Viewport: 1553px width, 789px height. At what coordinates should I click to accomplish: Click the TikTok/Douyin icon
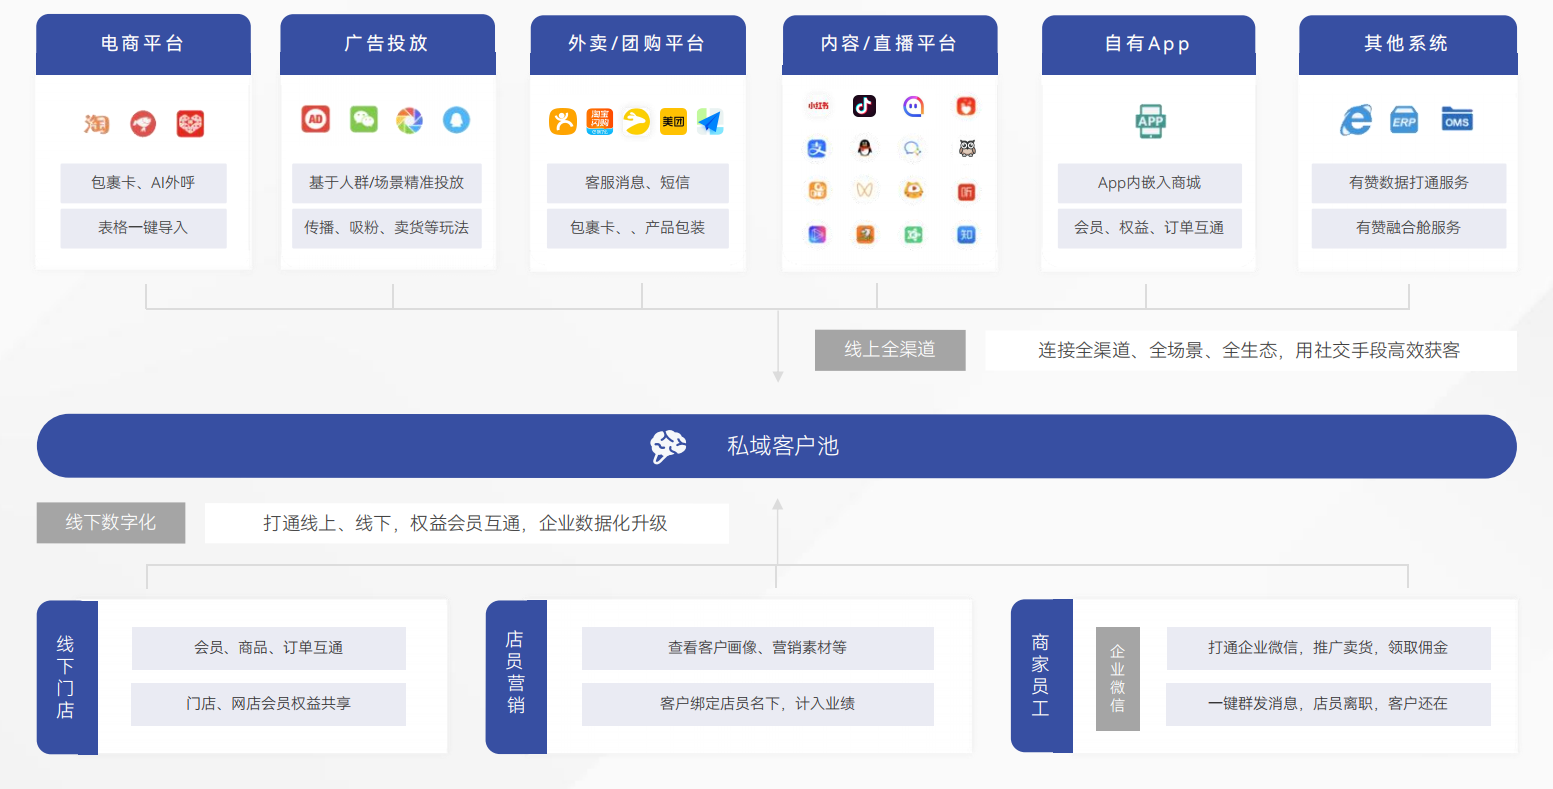pos(864,106)
